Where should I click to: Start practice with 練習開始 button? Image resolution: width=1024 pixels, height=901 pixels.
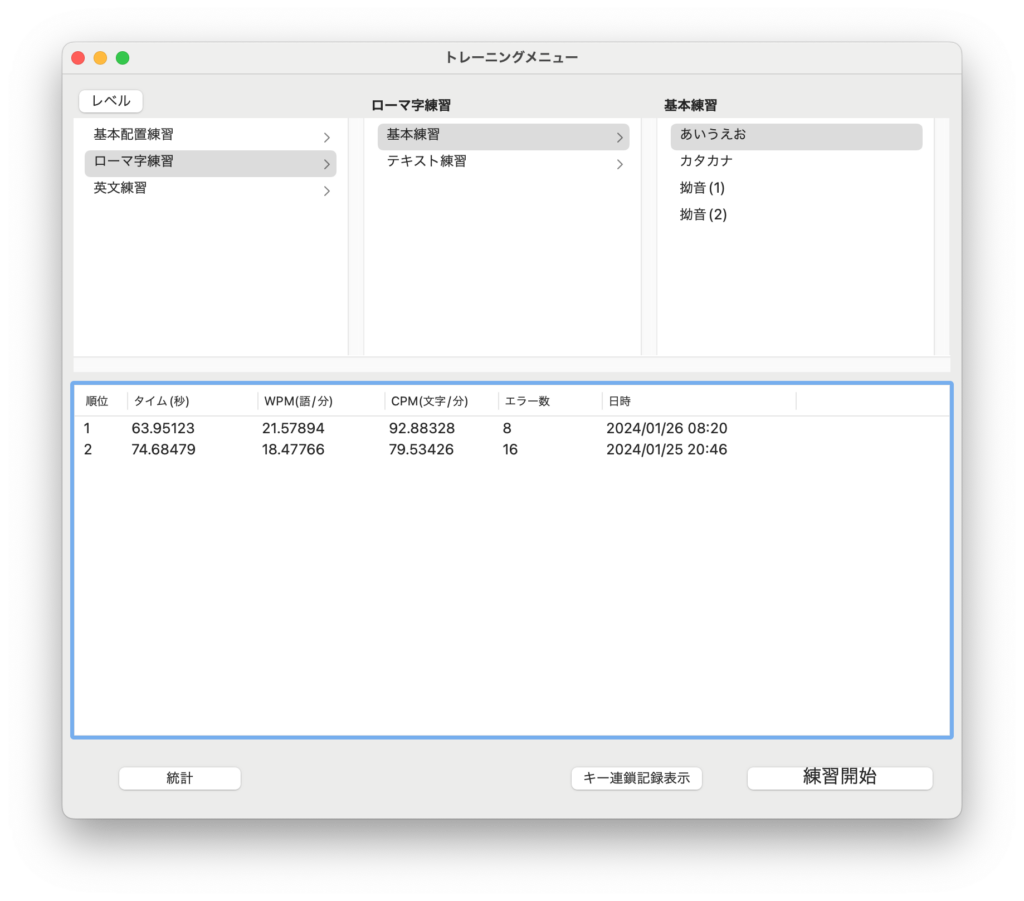point(839,777)
